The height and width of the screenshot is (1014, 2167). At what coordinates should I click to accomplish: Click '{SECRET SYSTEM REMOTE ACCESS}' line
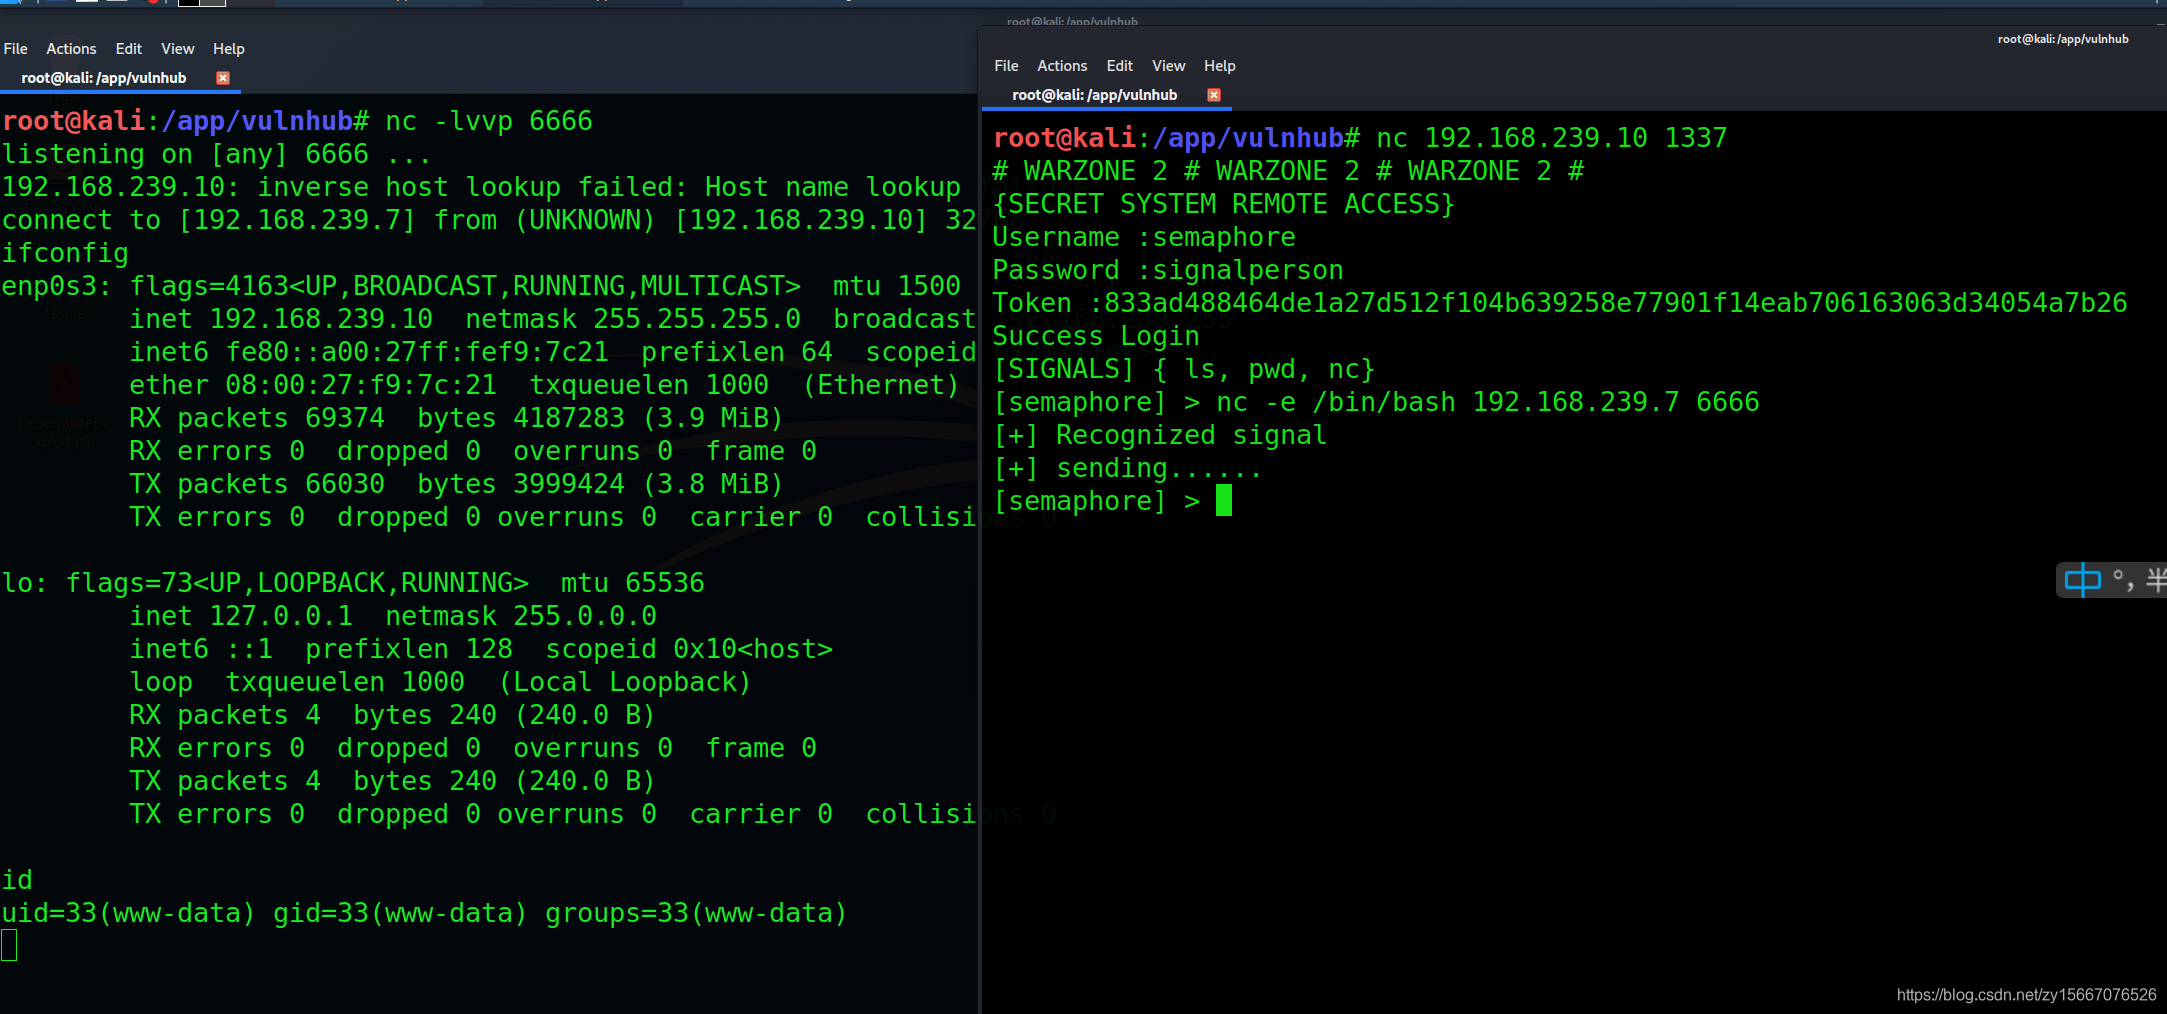coord(1224,204)
